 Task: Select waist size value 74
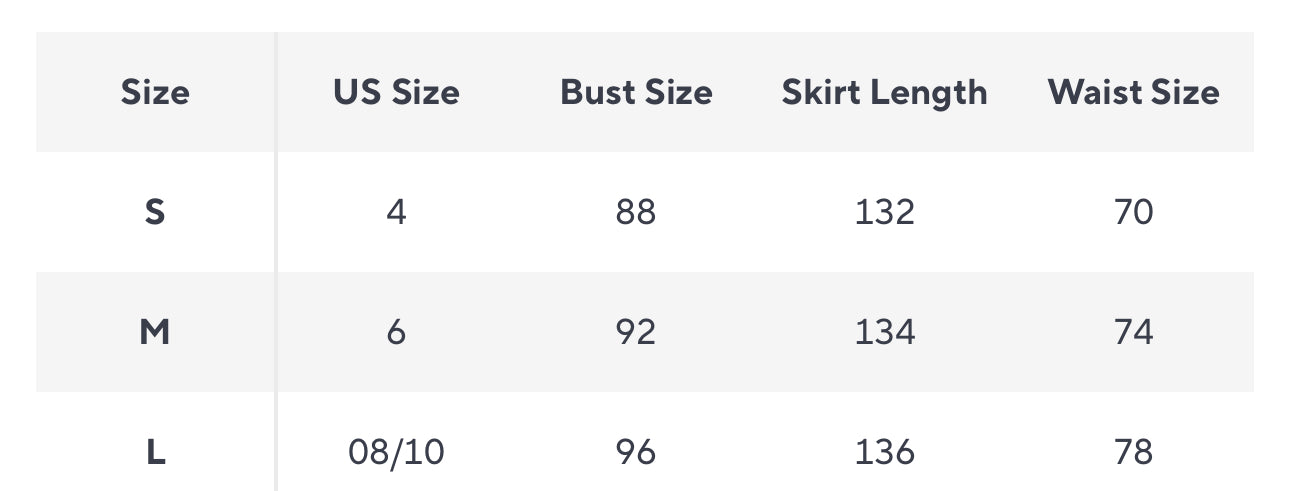[x=1133, y=332]
